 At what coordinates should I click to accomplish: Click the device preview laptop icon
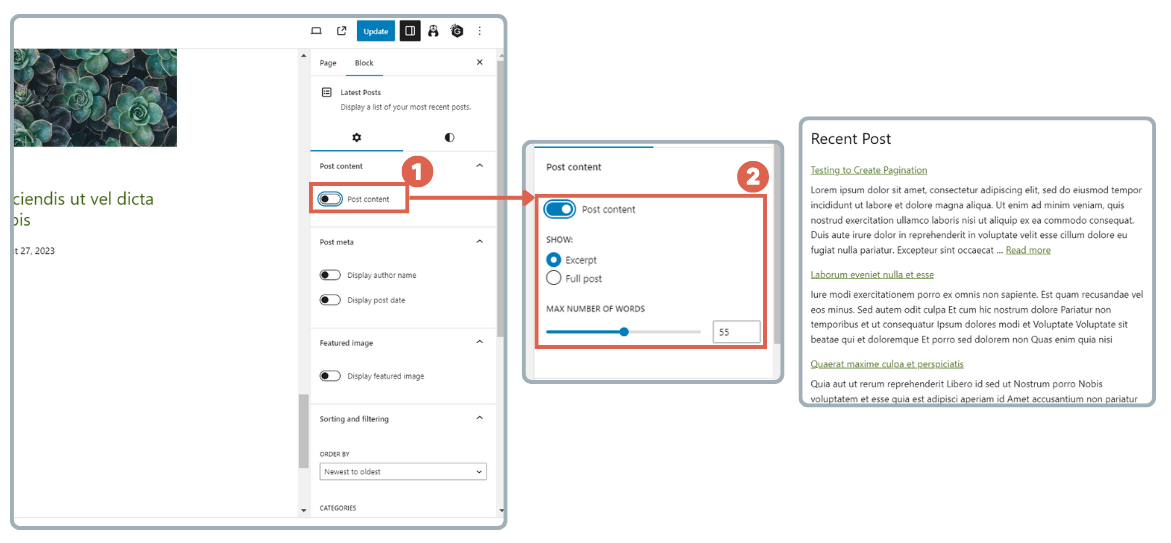(x=316, y=31)
